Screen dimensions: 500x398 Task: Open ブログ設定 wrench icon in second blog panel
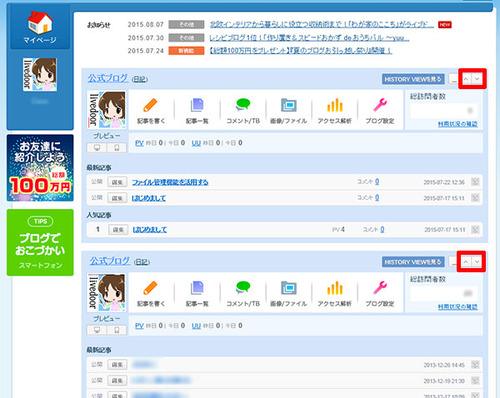point(380,288)
